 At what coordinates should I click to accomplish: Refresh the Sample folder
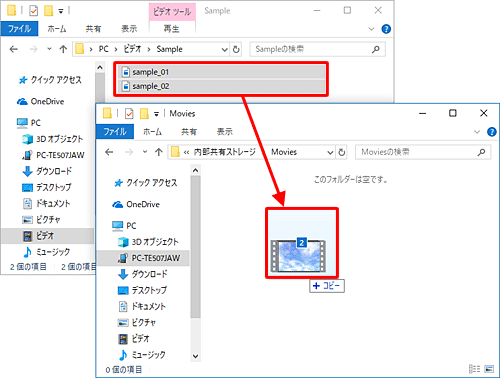(x=236, y=50)
